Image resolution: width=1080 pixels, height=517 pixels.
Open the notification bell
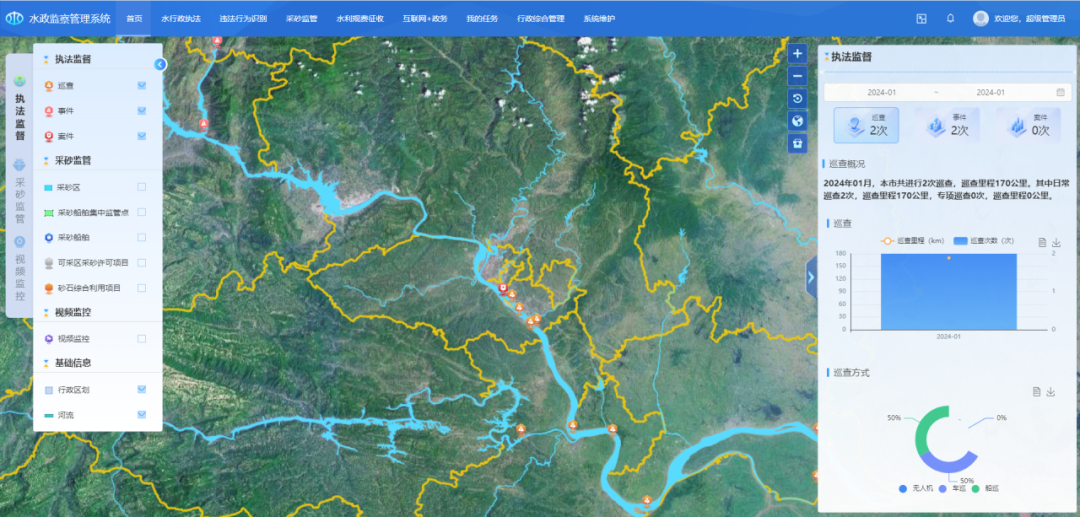click(x=950, y=18)
